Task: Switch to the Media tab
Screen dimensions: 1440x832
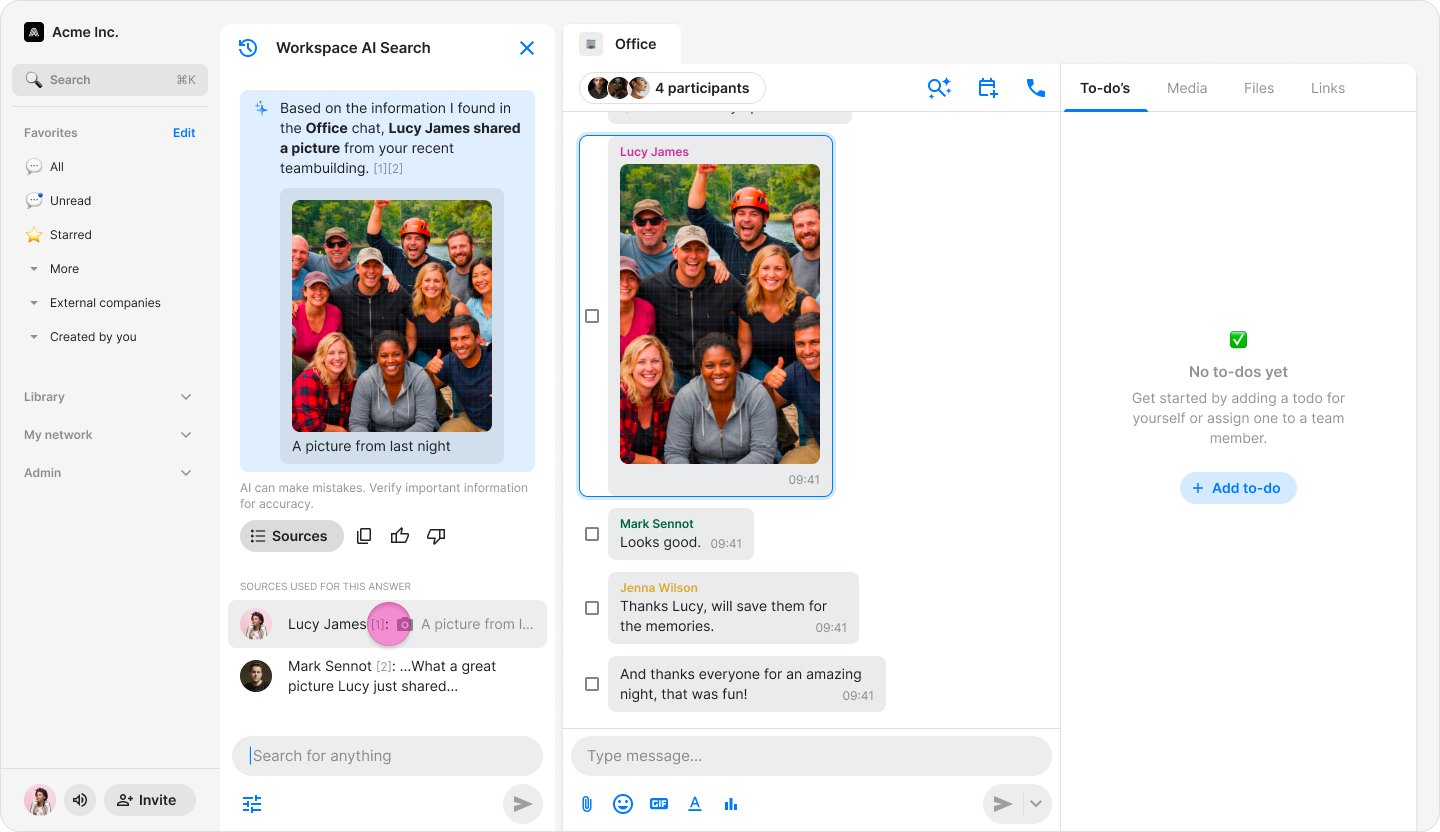Action: [x=1187, y=88]
